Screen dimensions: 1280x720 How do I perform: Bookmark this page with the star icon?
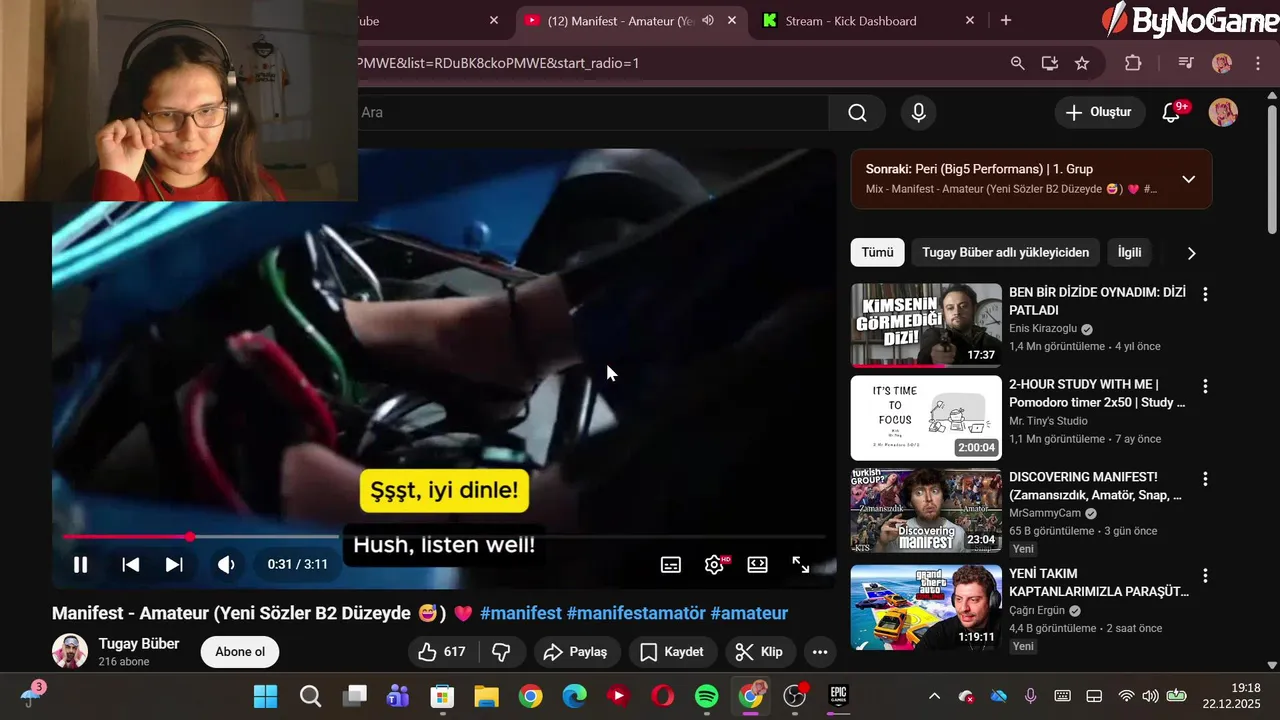[x=1082, y=63]
